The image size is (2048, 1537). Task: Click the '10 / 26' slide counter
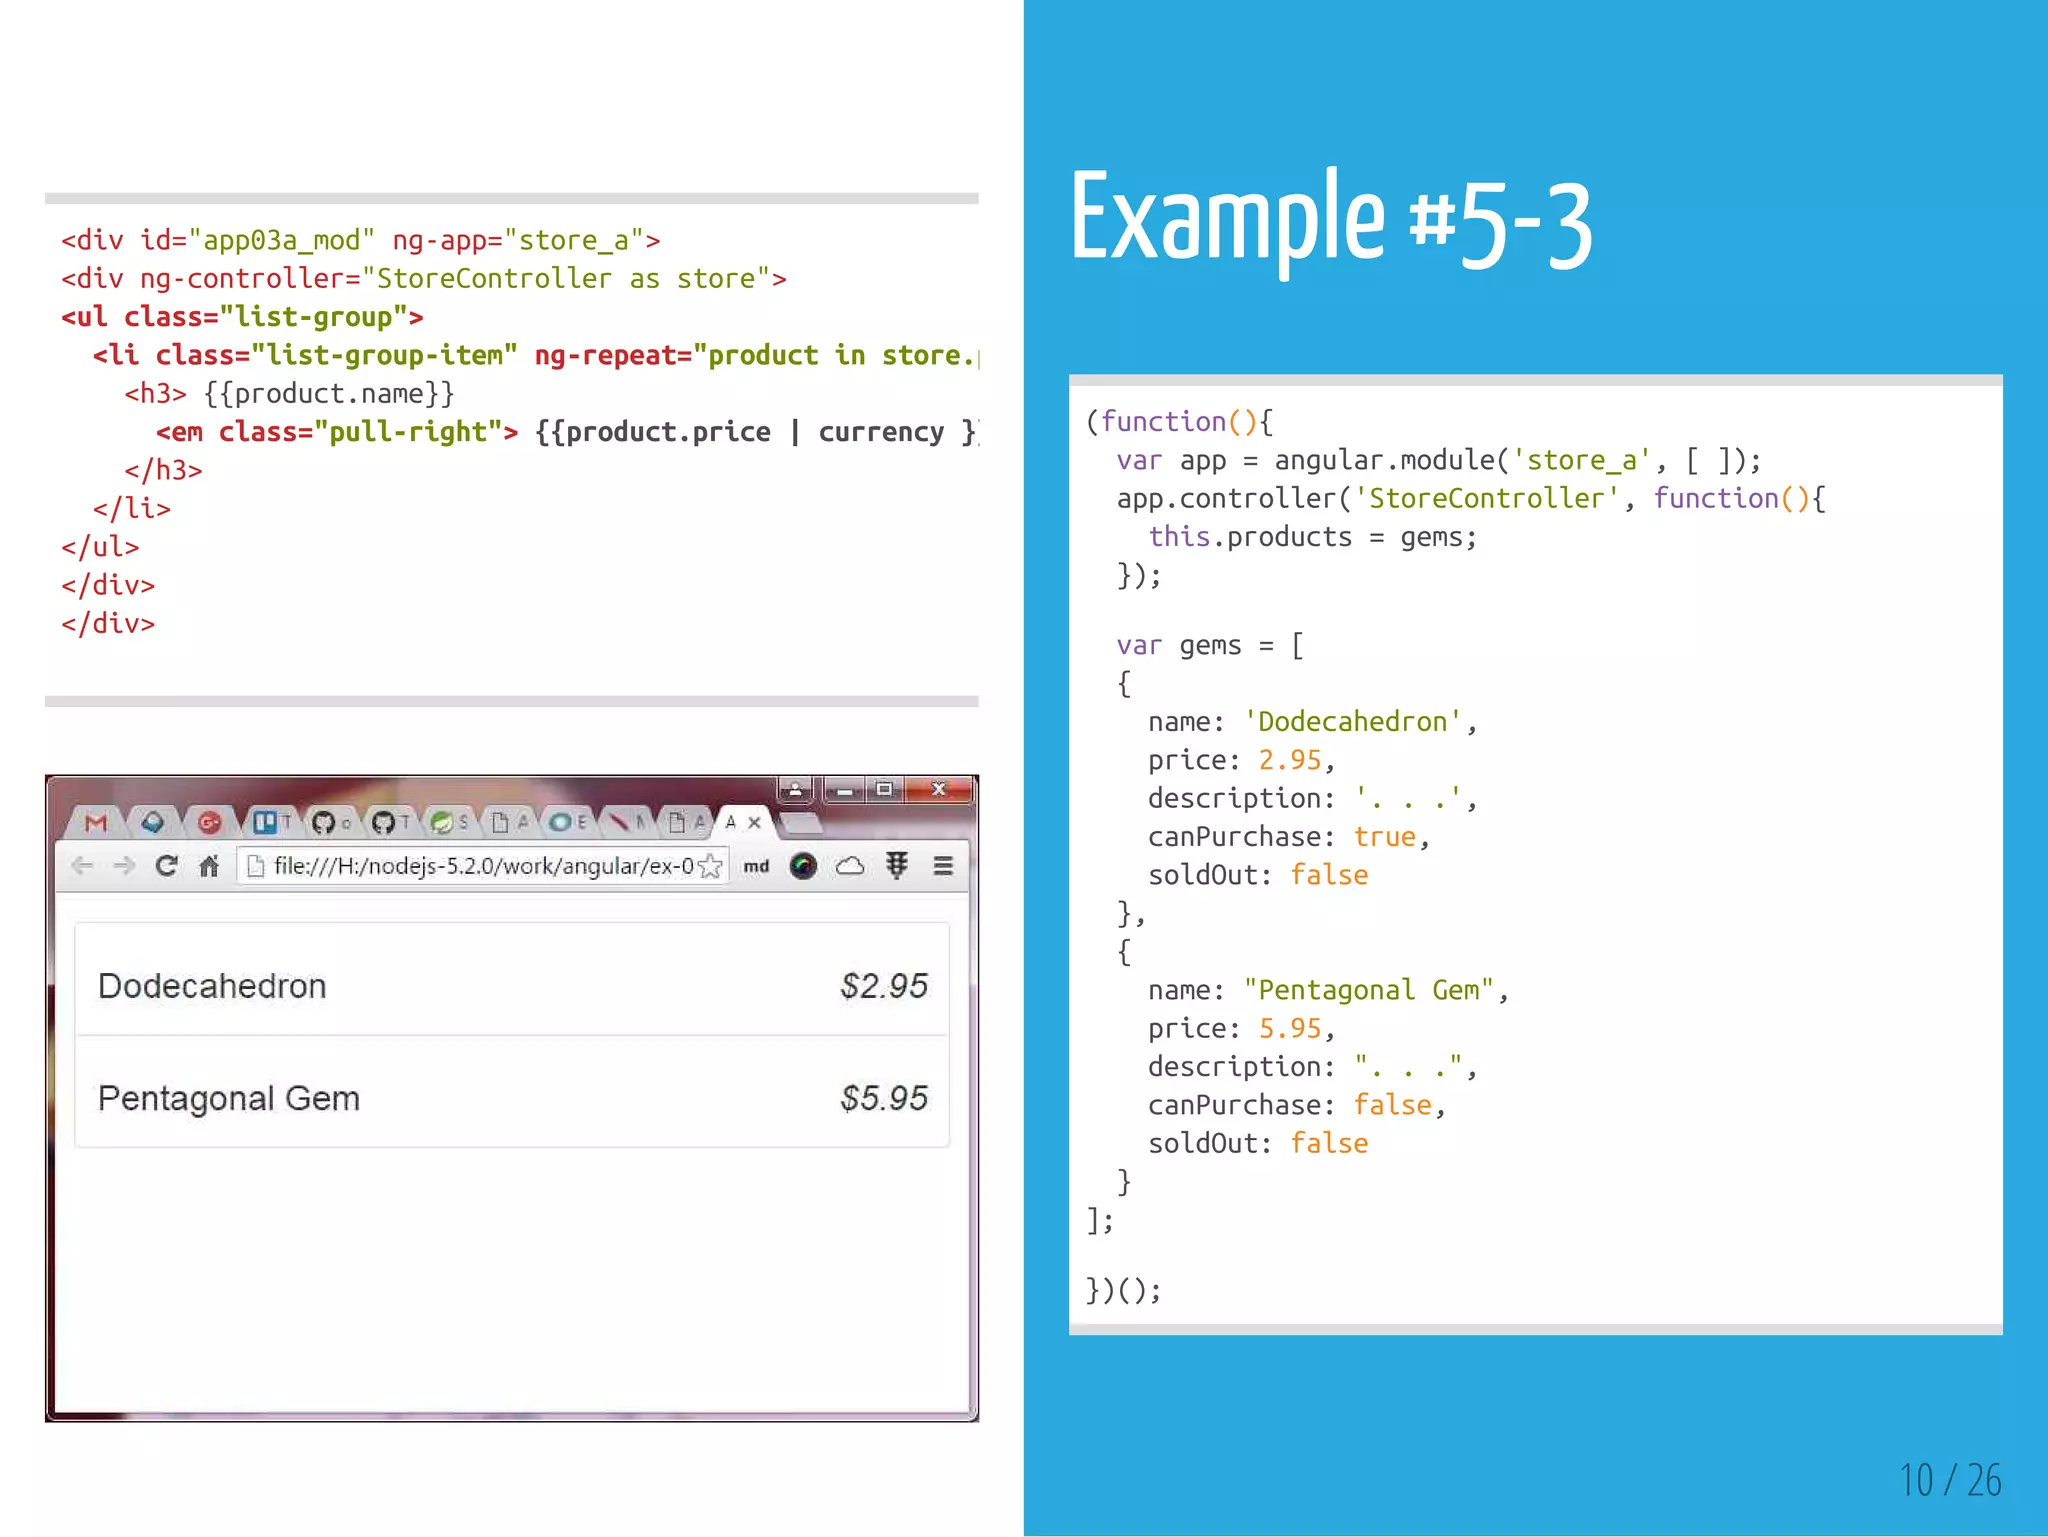[1950, 1480]
